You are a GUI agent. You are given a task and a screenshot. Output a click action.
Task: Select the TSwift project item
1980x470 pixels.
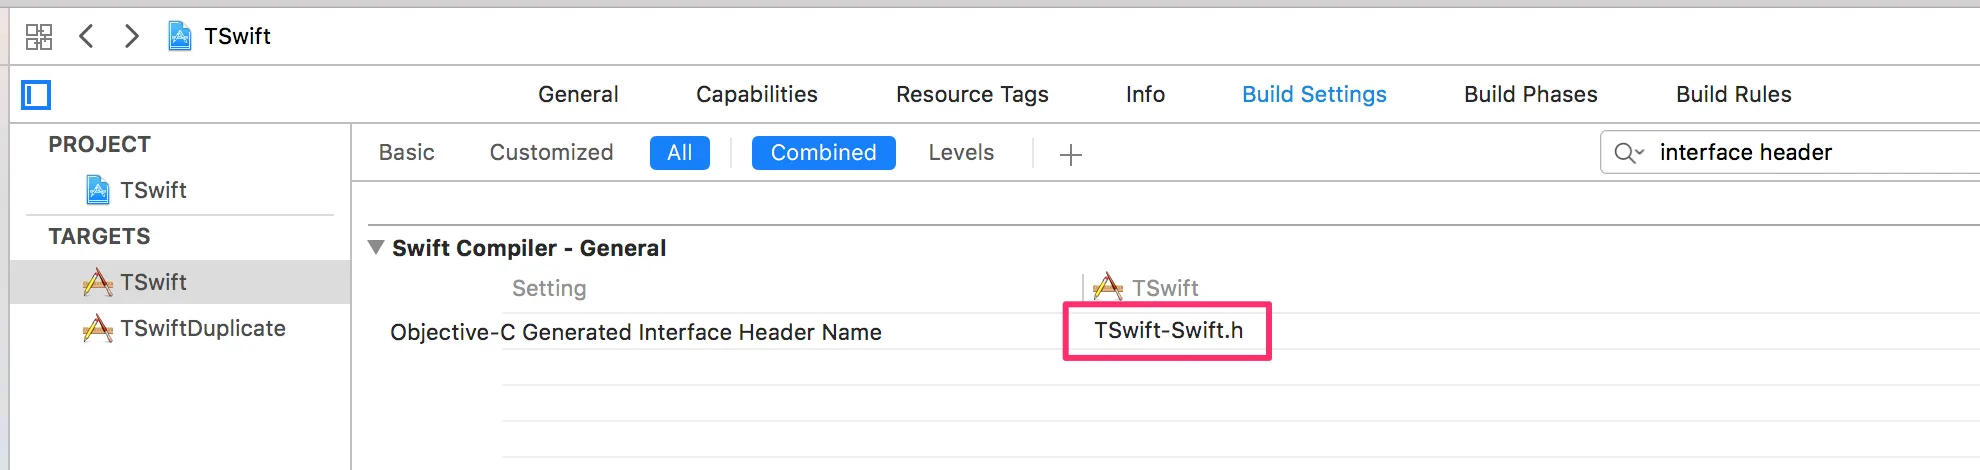152,190
